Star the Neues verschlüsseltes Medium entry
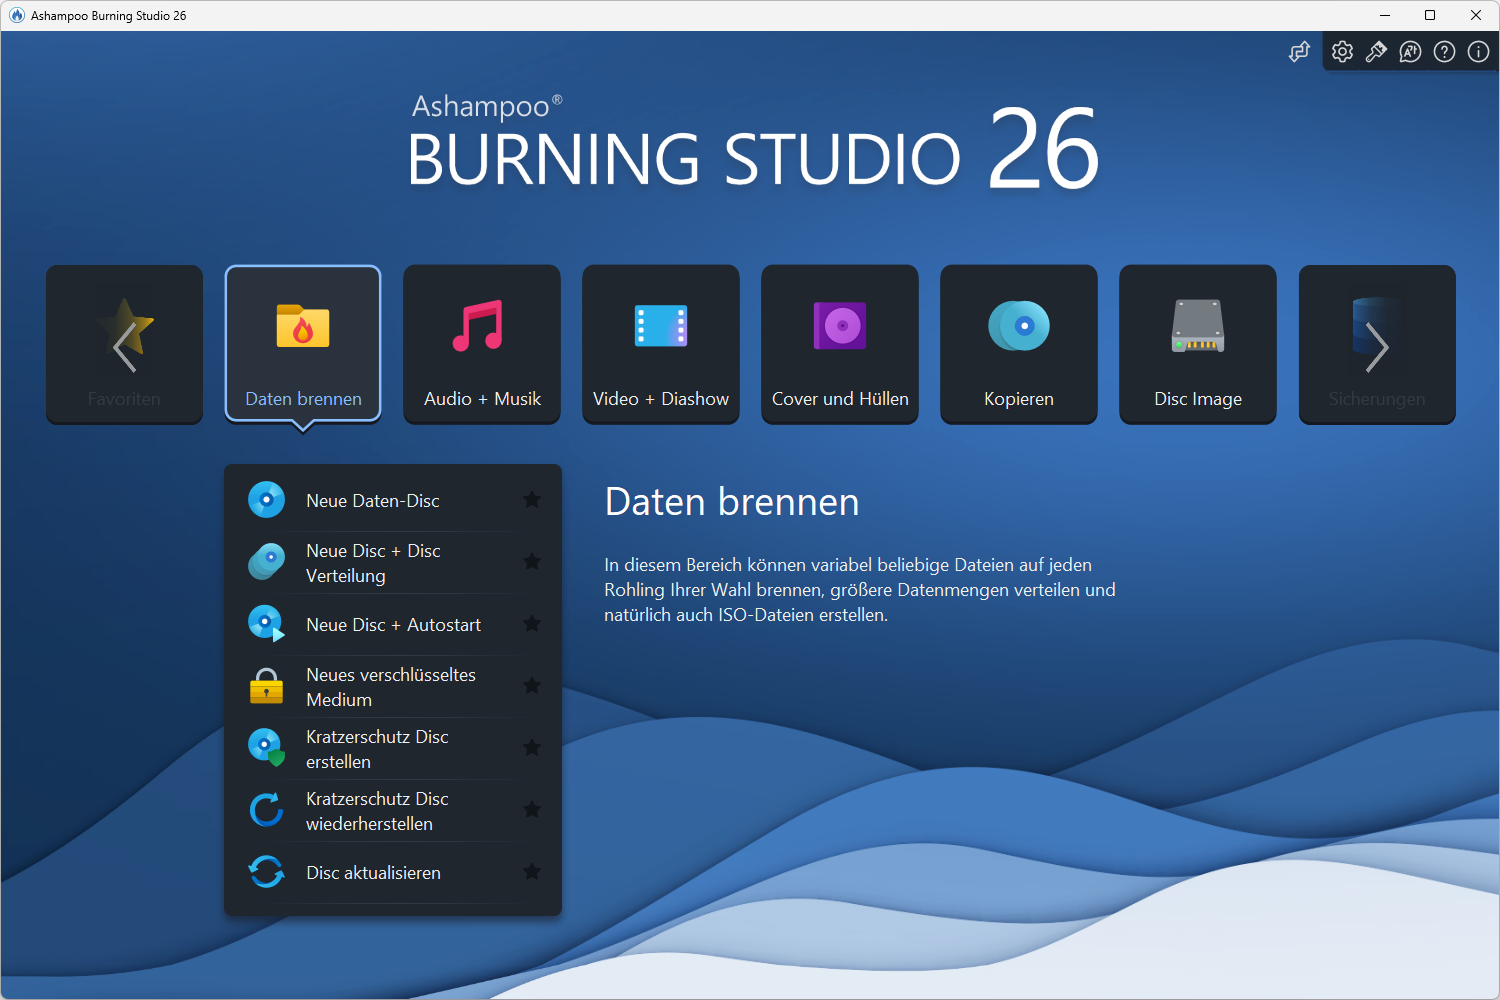 (532, 686)
